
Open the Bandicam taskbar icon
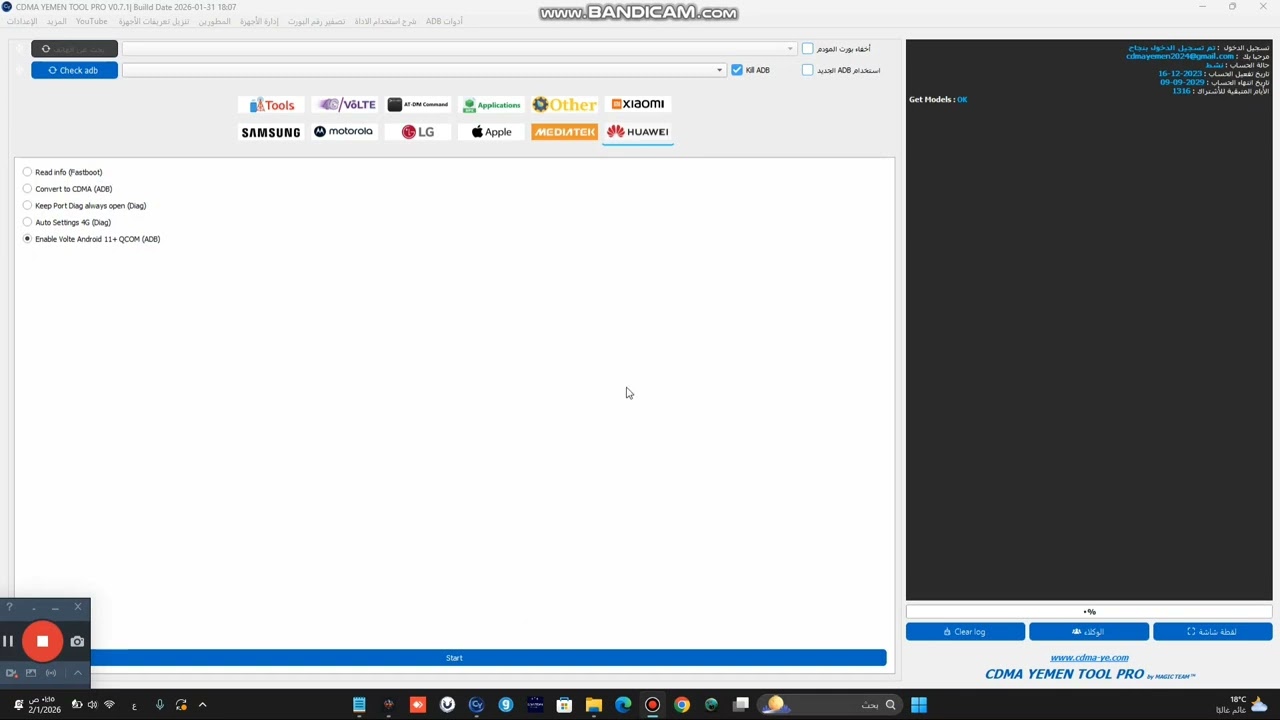(x=652, y=705)
